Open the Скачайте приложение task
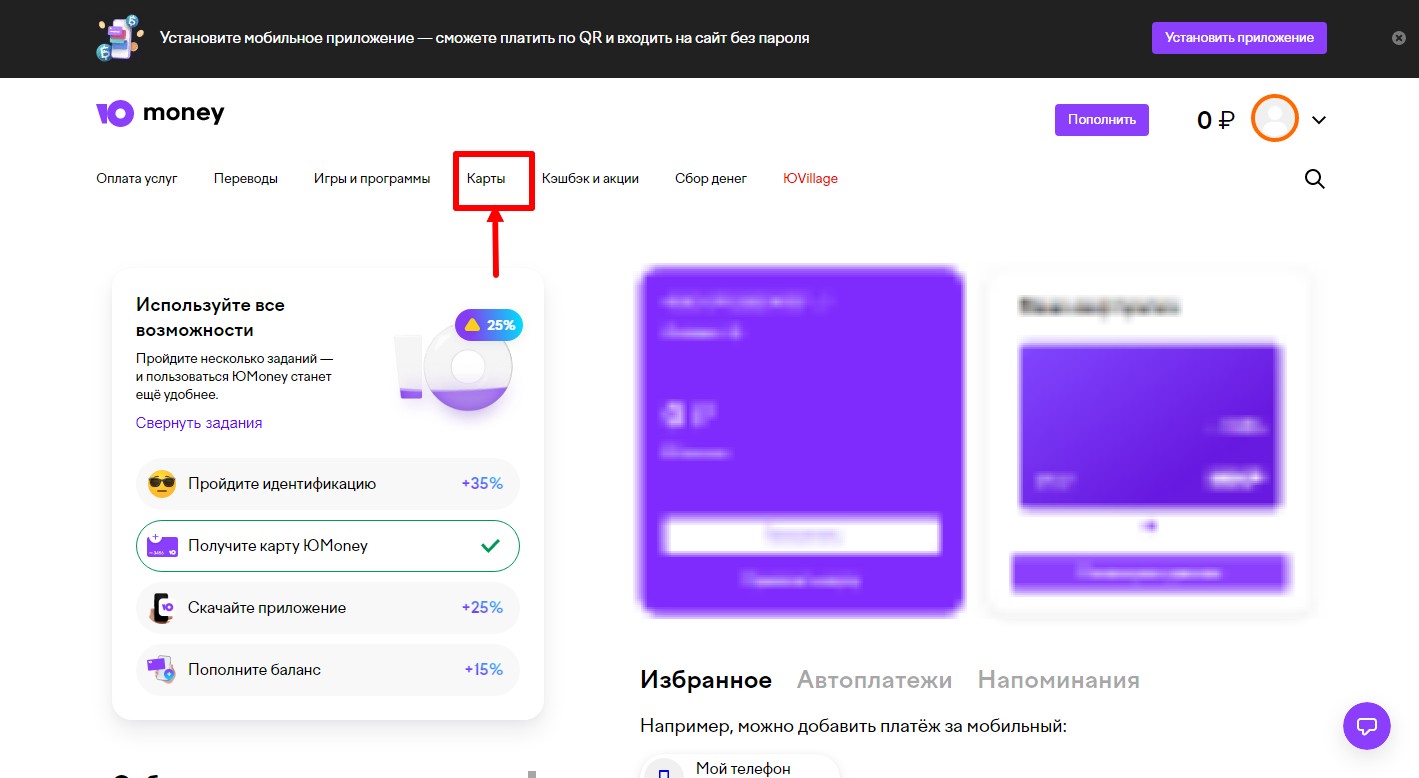1419x778 pixels. click(x=328, y=608)
